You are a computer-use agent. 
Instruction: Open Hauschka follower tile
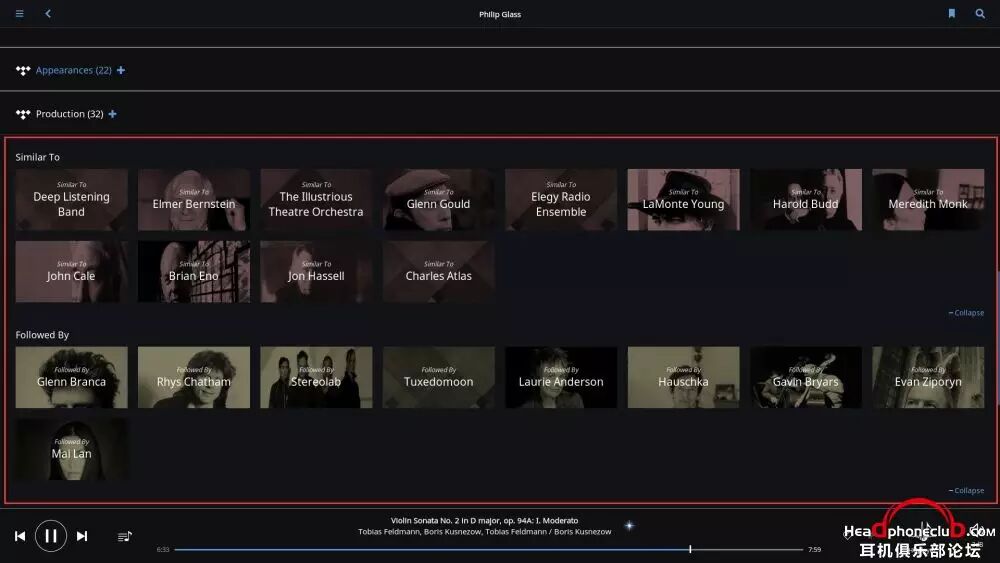point(684,377)
